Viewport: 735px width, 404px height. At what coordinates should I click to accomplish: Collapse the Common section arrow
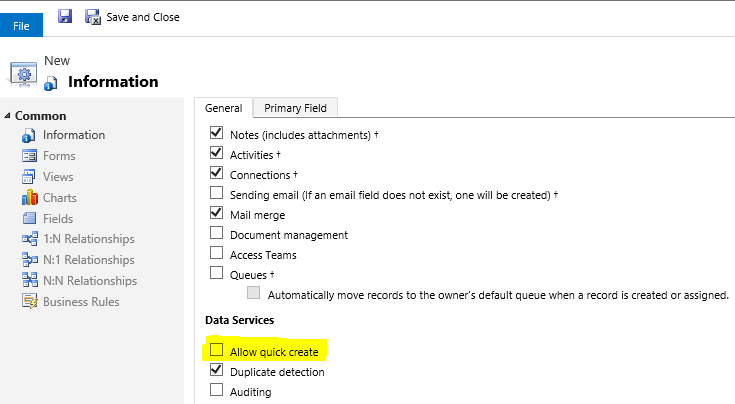(x=8, y=116)
